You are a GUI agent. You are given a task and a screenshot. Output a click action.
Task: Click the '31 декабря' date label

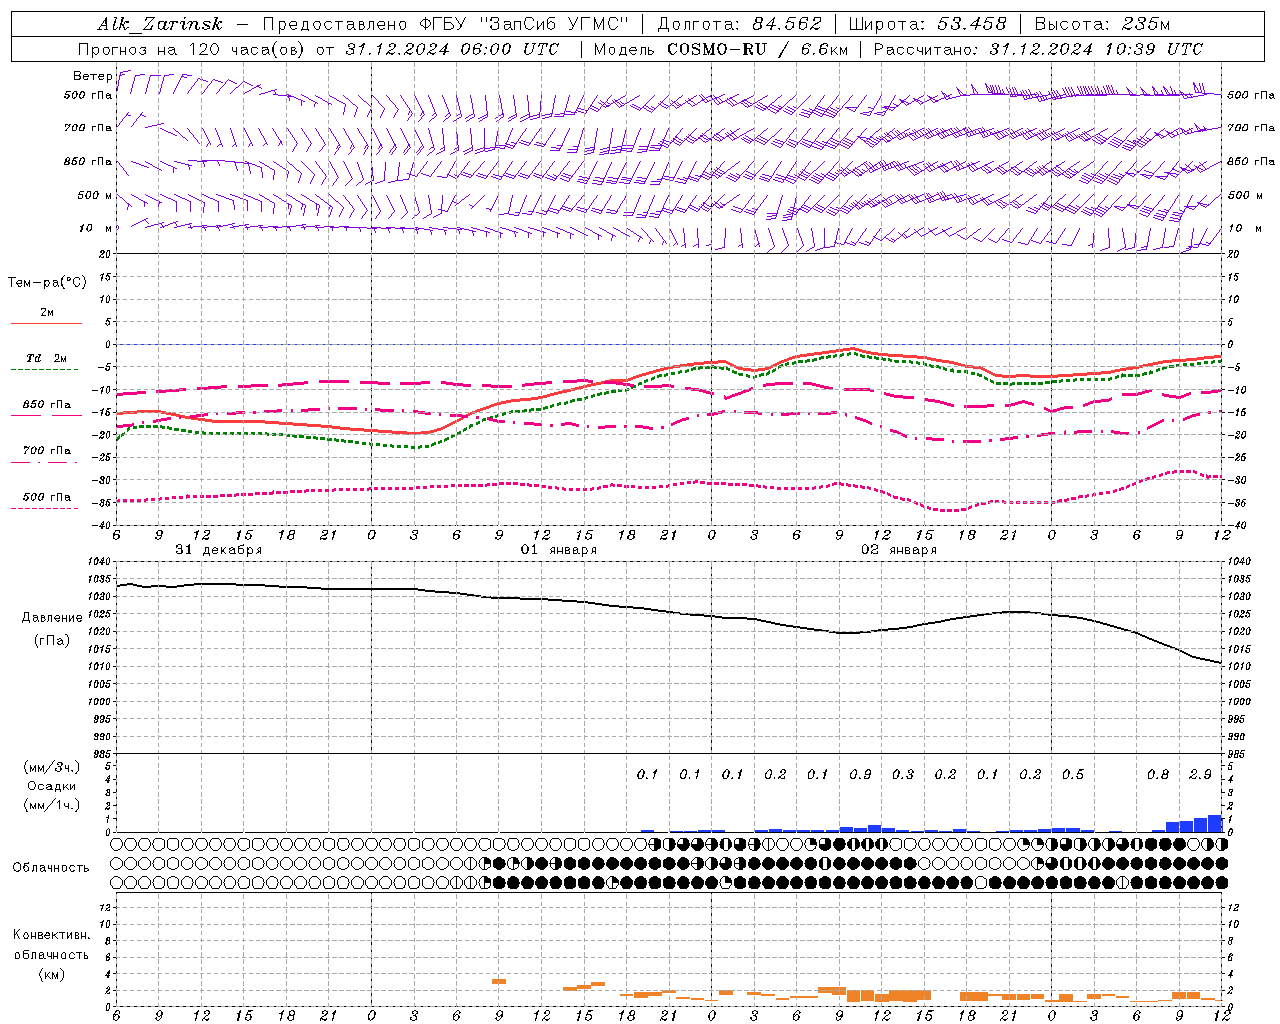(x=218, y=550)
